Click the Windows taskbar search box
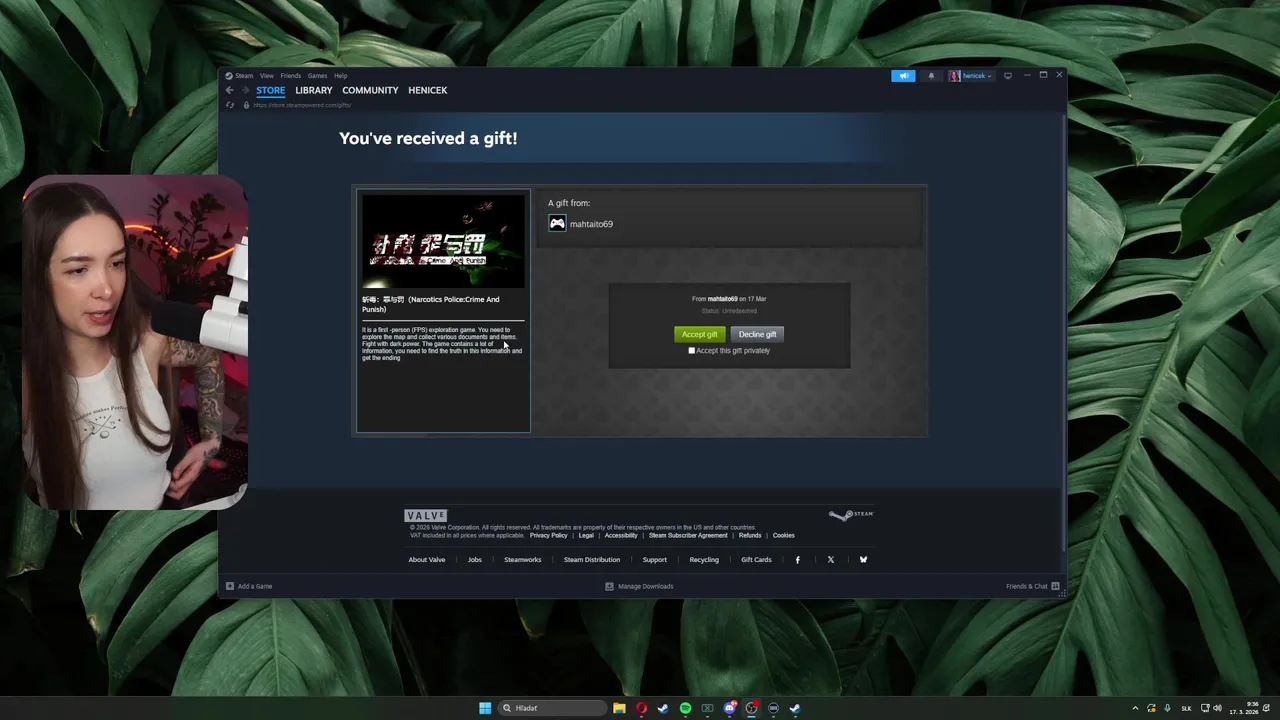This screenshot has height=720, width=1280. [x=552, y=708]
